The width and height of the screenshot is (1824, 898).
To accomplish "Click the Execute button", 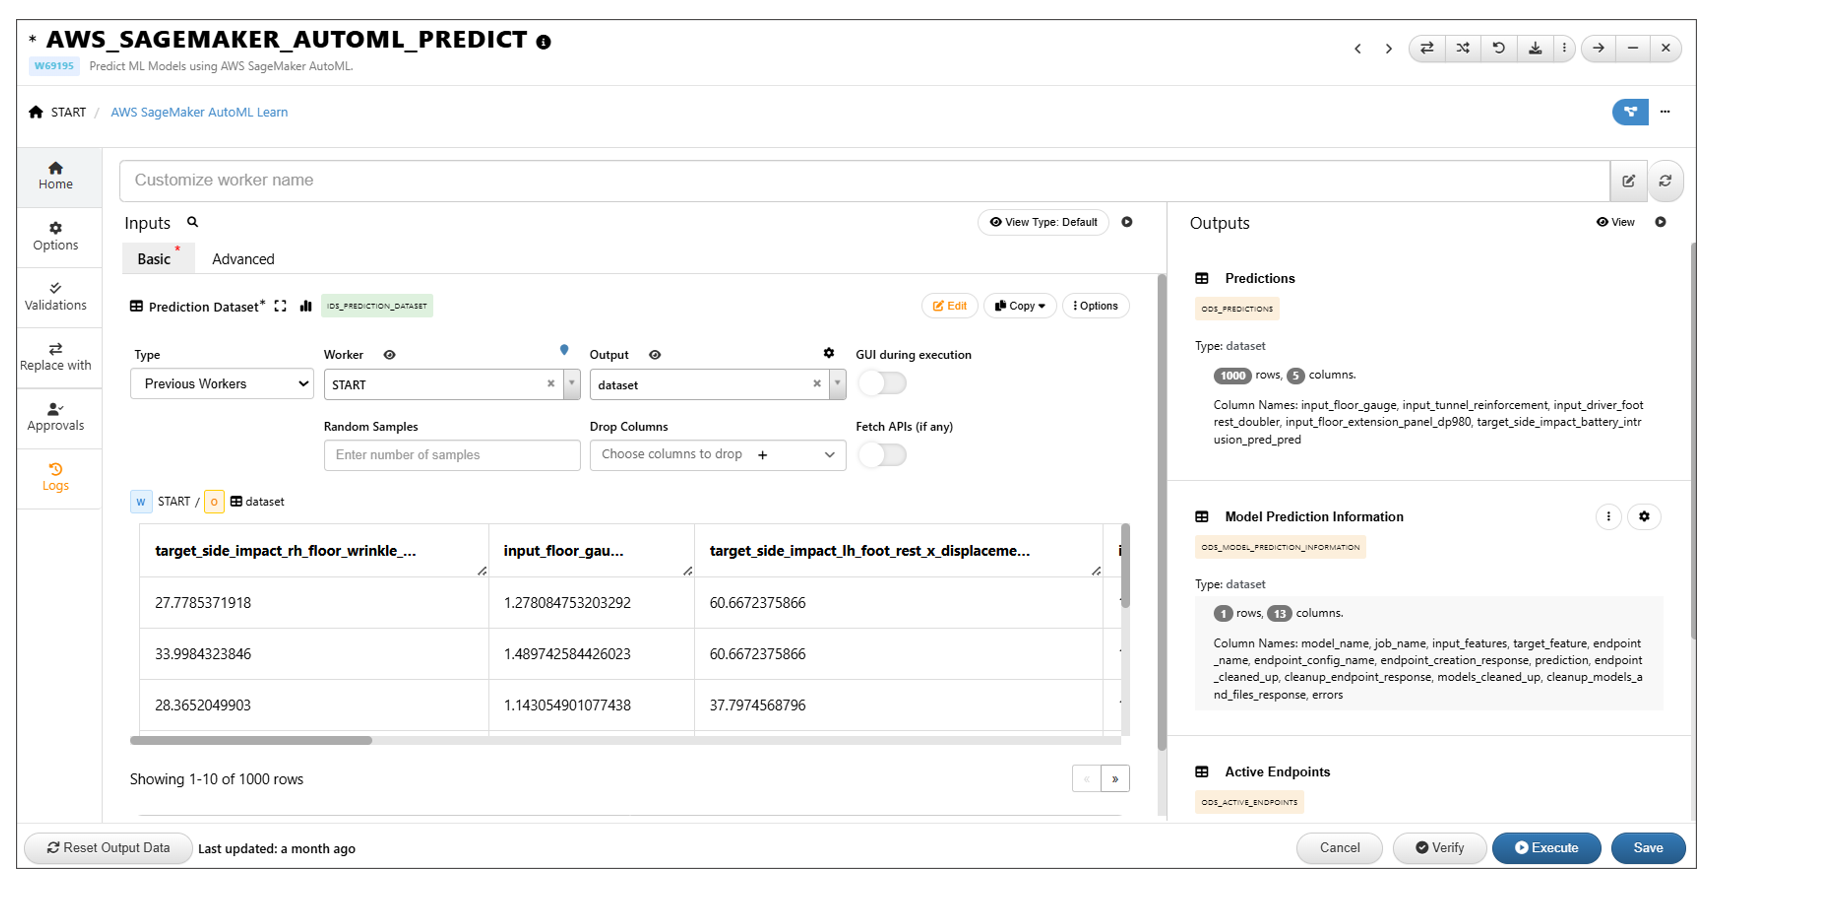I will pos(1546,848).
